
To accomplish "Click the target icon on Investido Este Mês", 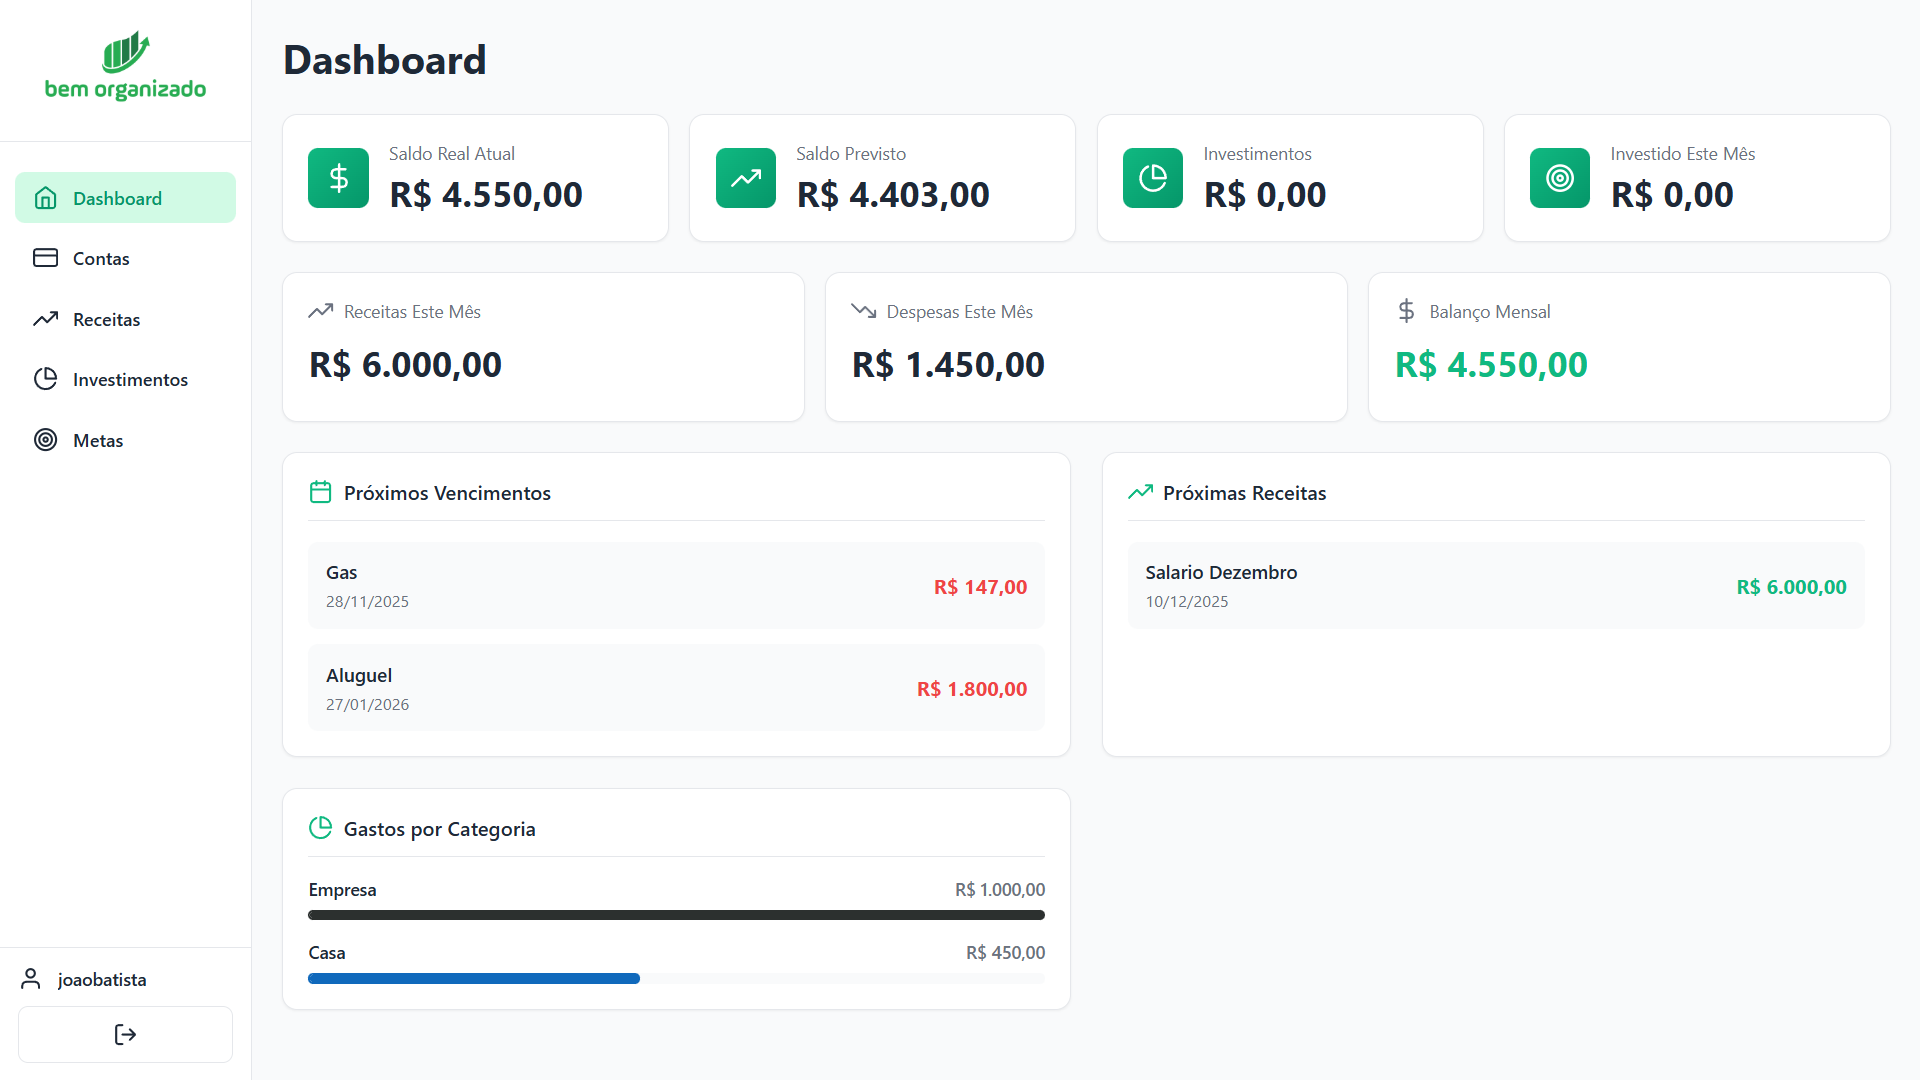I will [1559, 178].
